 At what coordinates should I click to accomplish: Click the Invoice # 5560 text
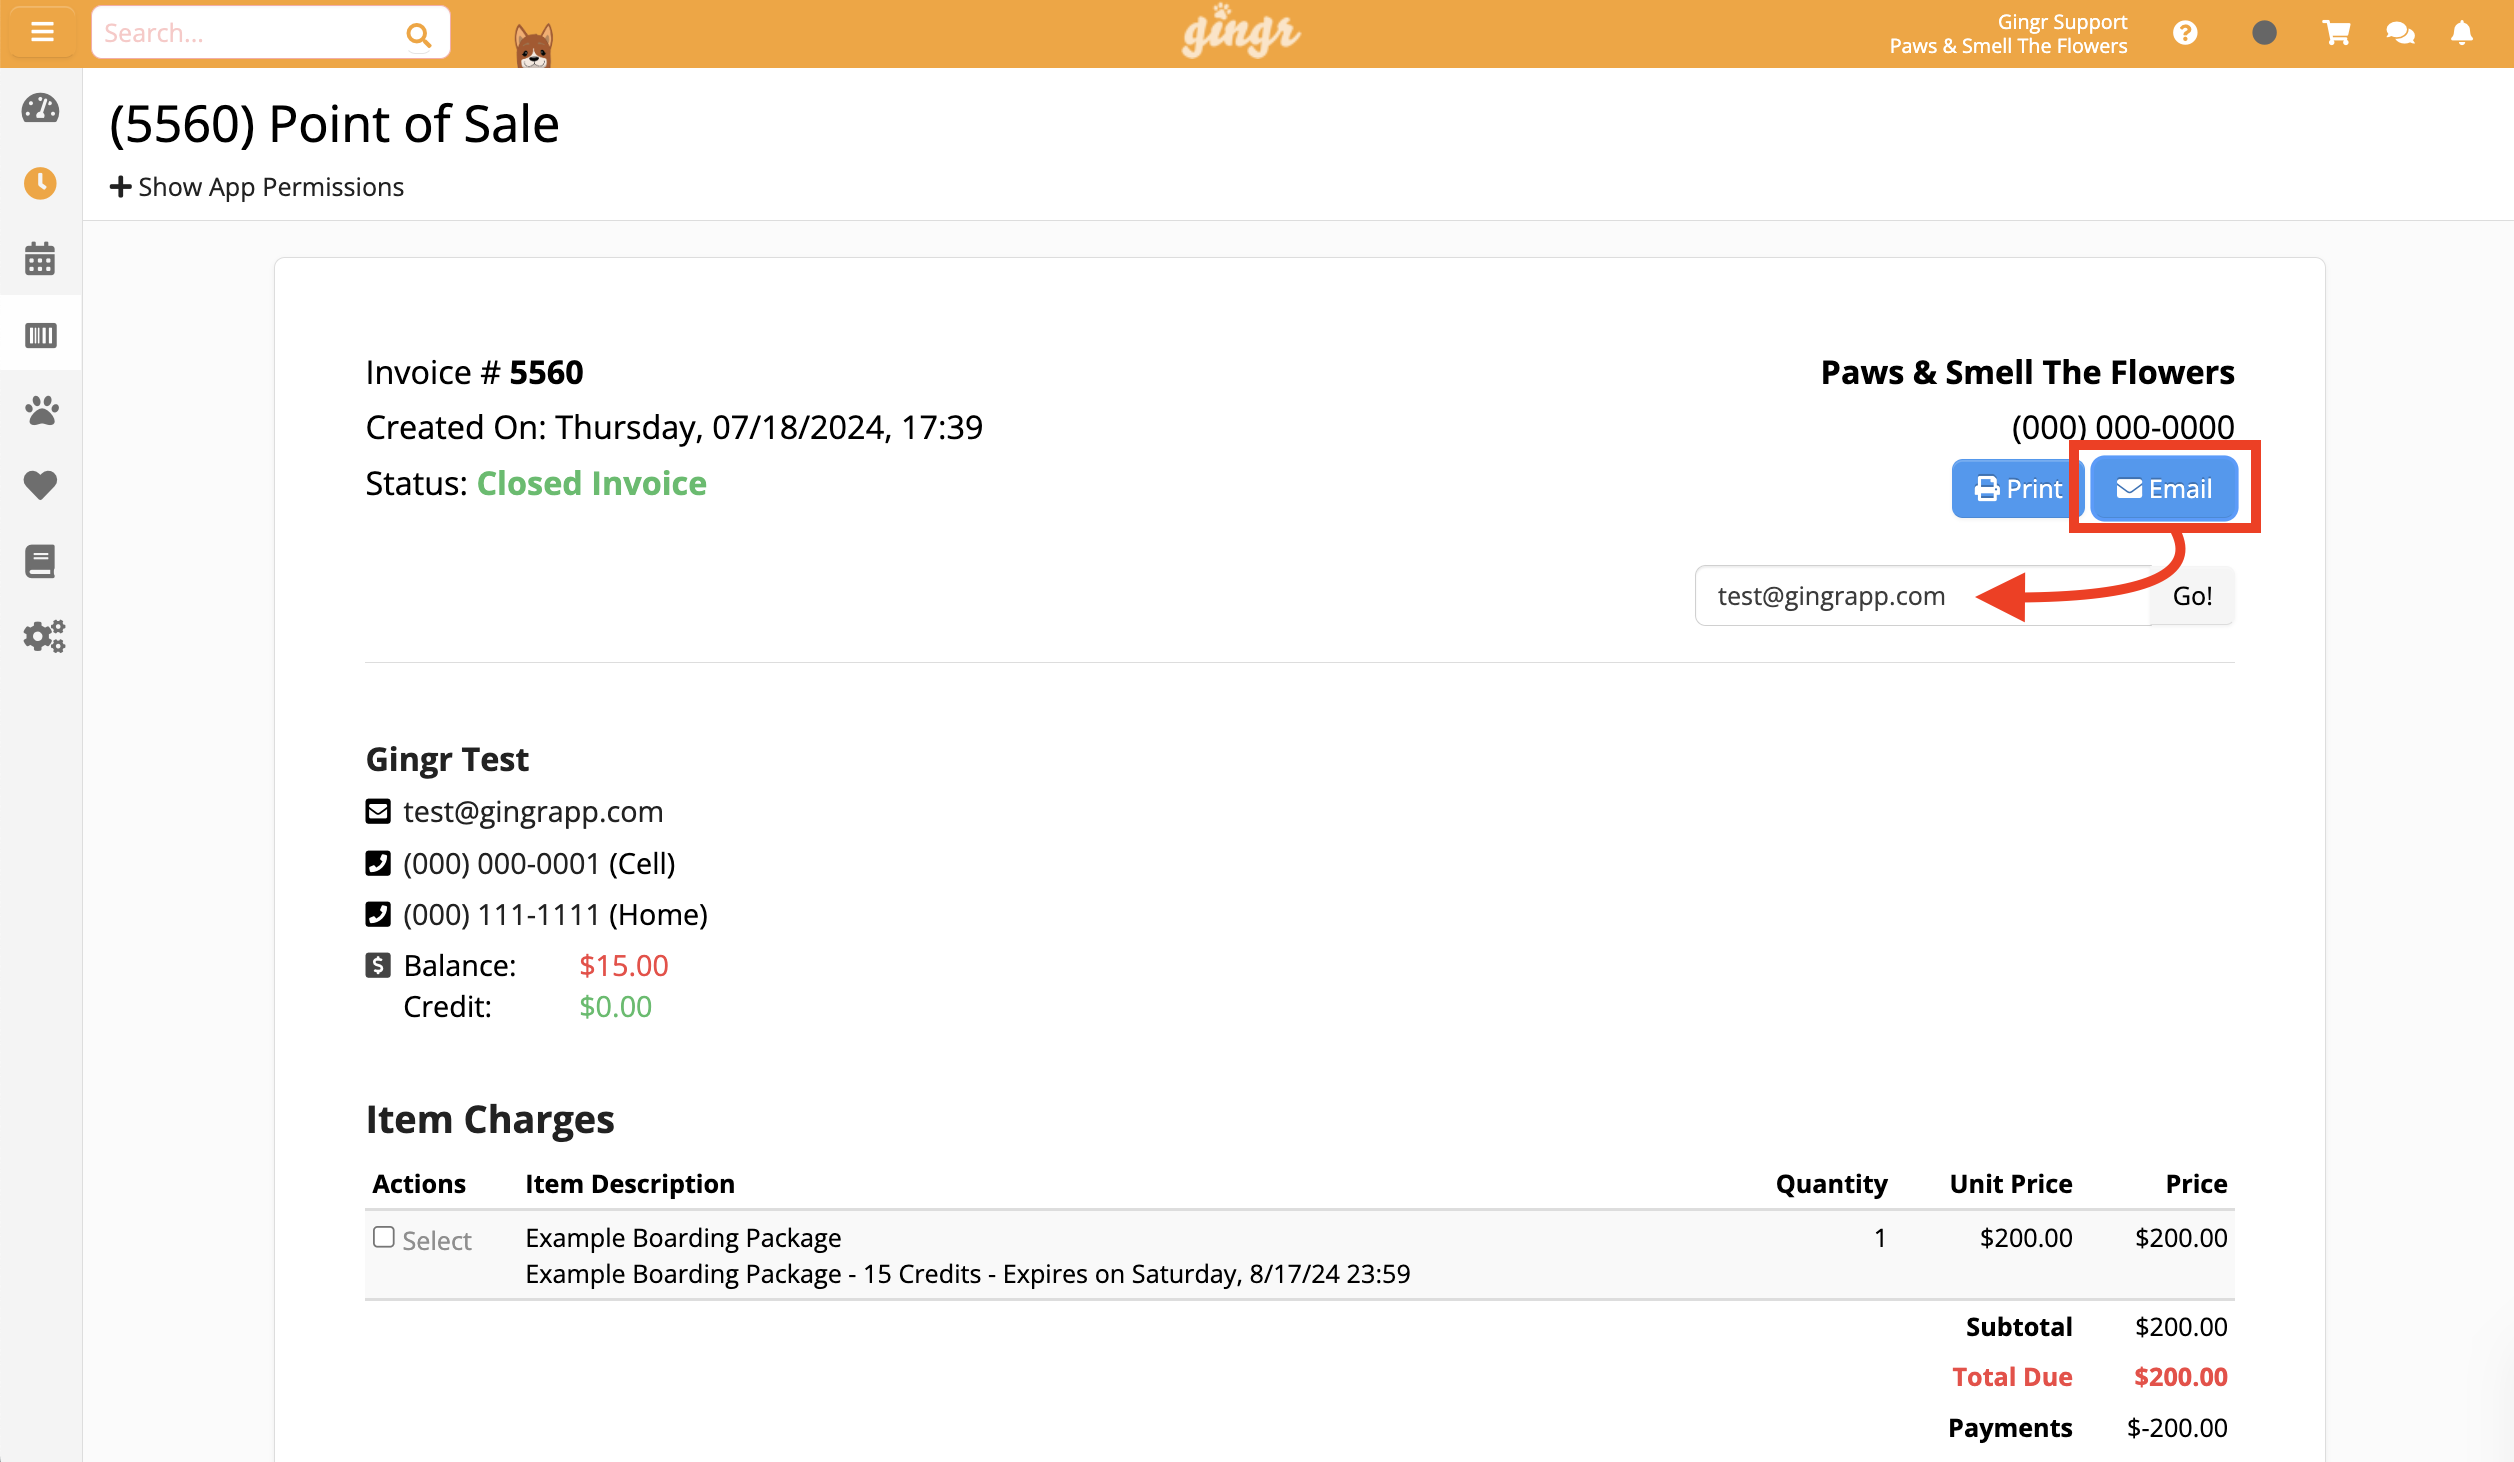coord(474,372)
